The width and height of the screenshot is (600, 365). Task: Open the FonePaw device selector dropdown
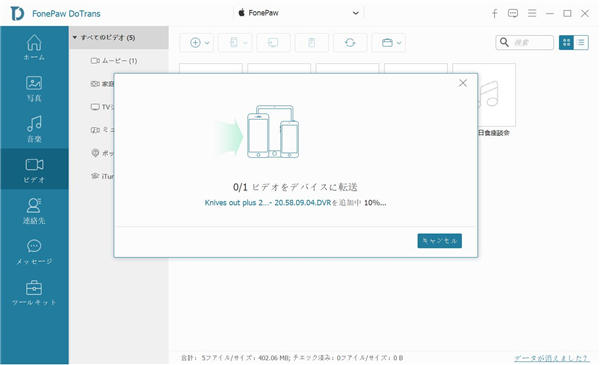click(x=298, y=13)
